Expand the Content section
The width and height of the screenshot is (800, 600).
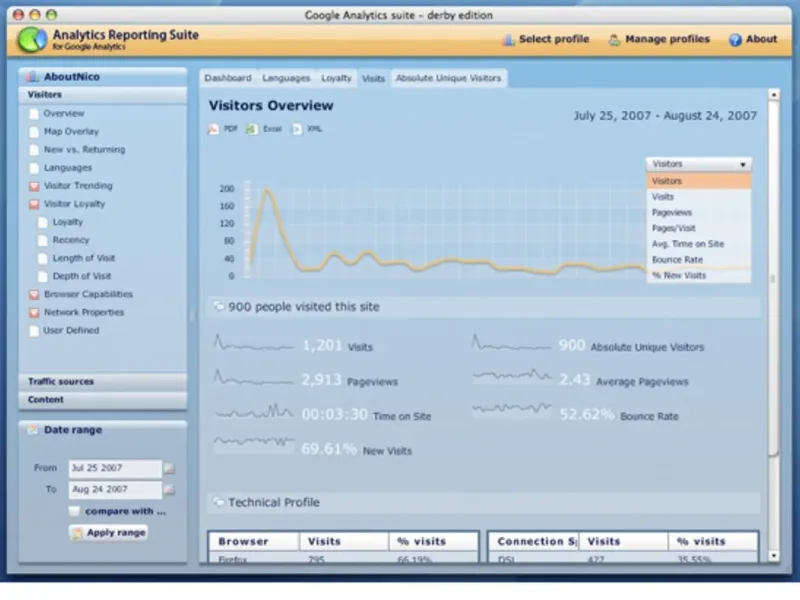point(103,400)
